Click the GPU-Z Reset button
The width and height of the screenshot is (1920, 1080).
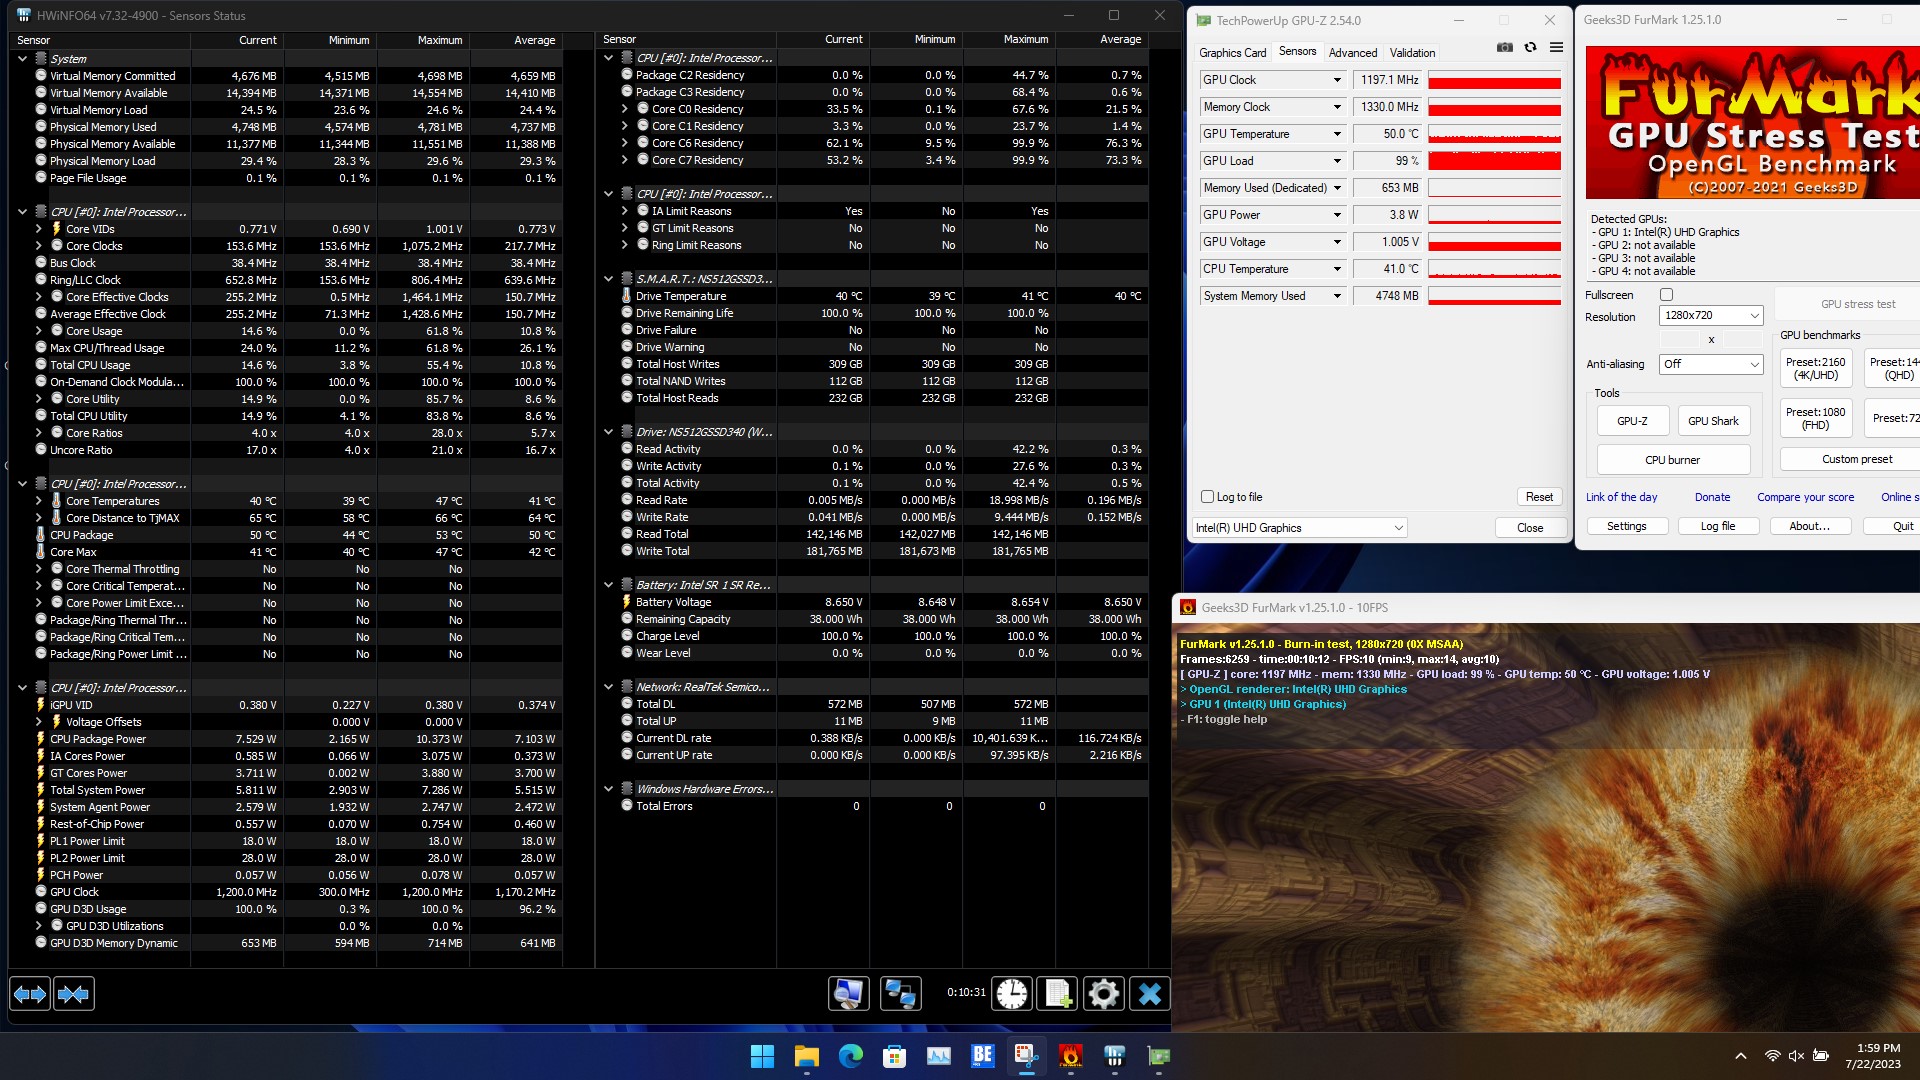point(1539,497)
